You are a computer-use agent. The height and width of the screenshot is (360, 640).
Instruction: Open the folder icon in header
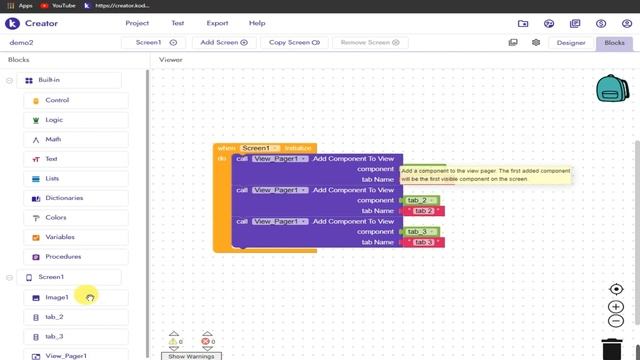(x=523, y=24)
